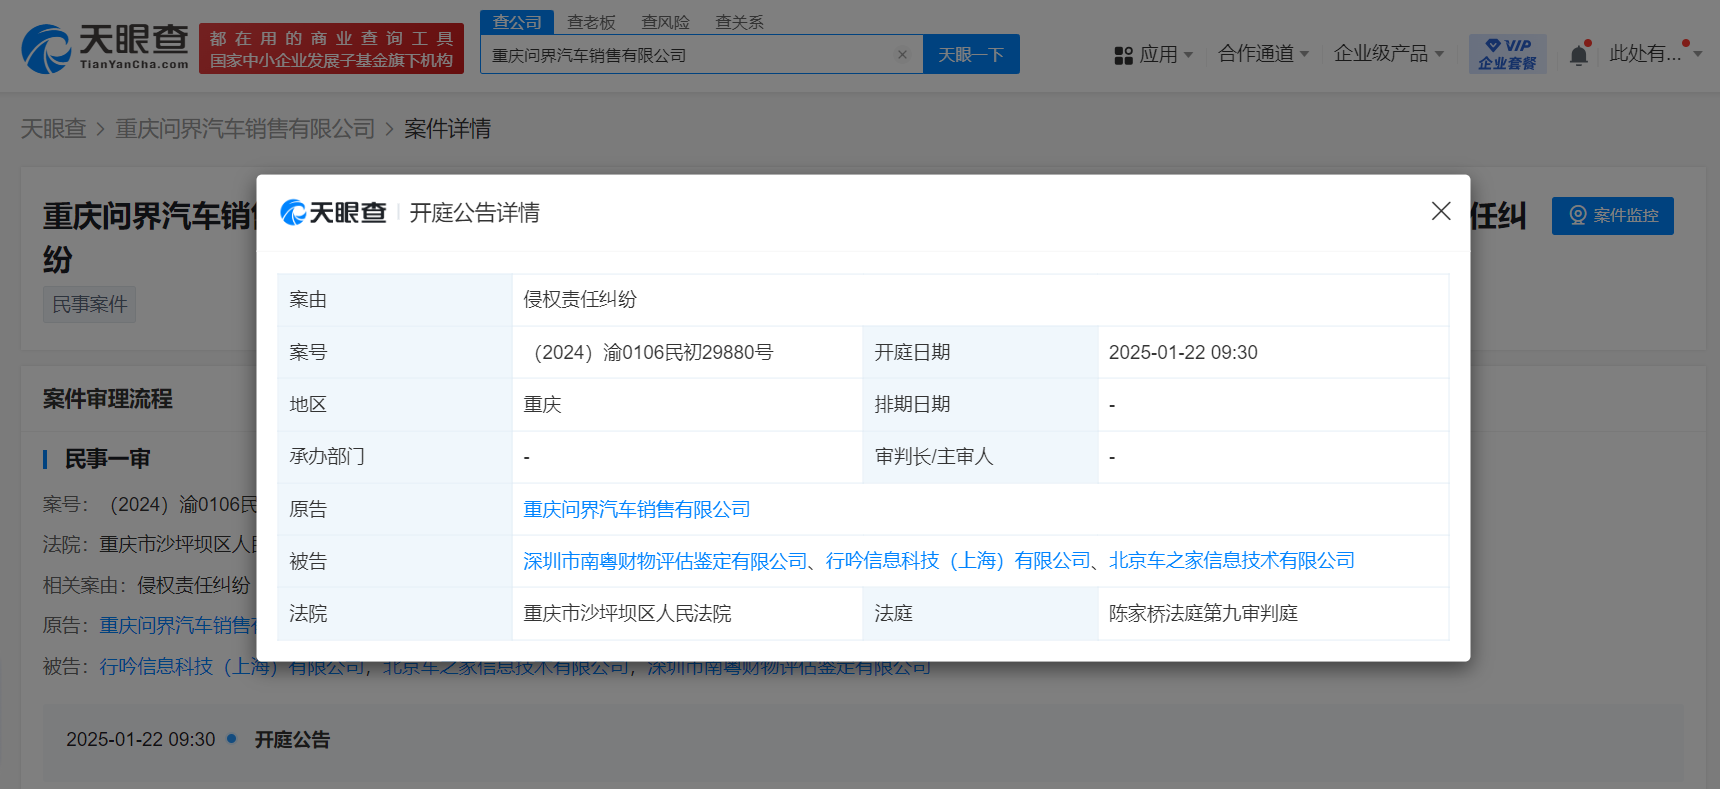Expand the 合作通道 dropdown
The width and height of the screenshot is (1720, 789).
(x=1263, y=54)
